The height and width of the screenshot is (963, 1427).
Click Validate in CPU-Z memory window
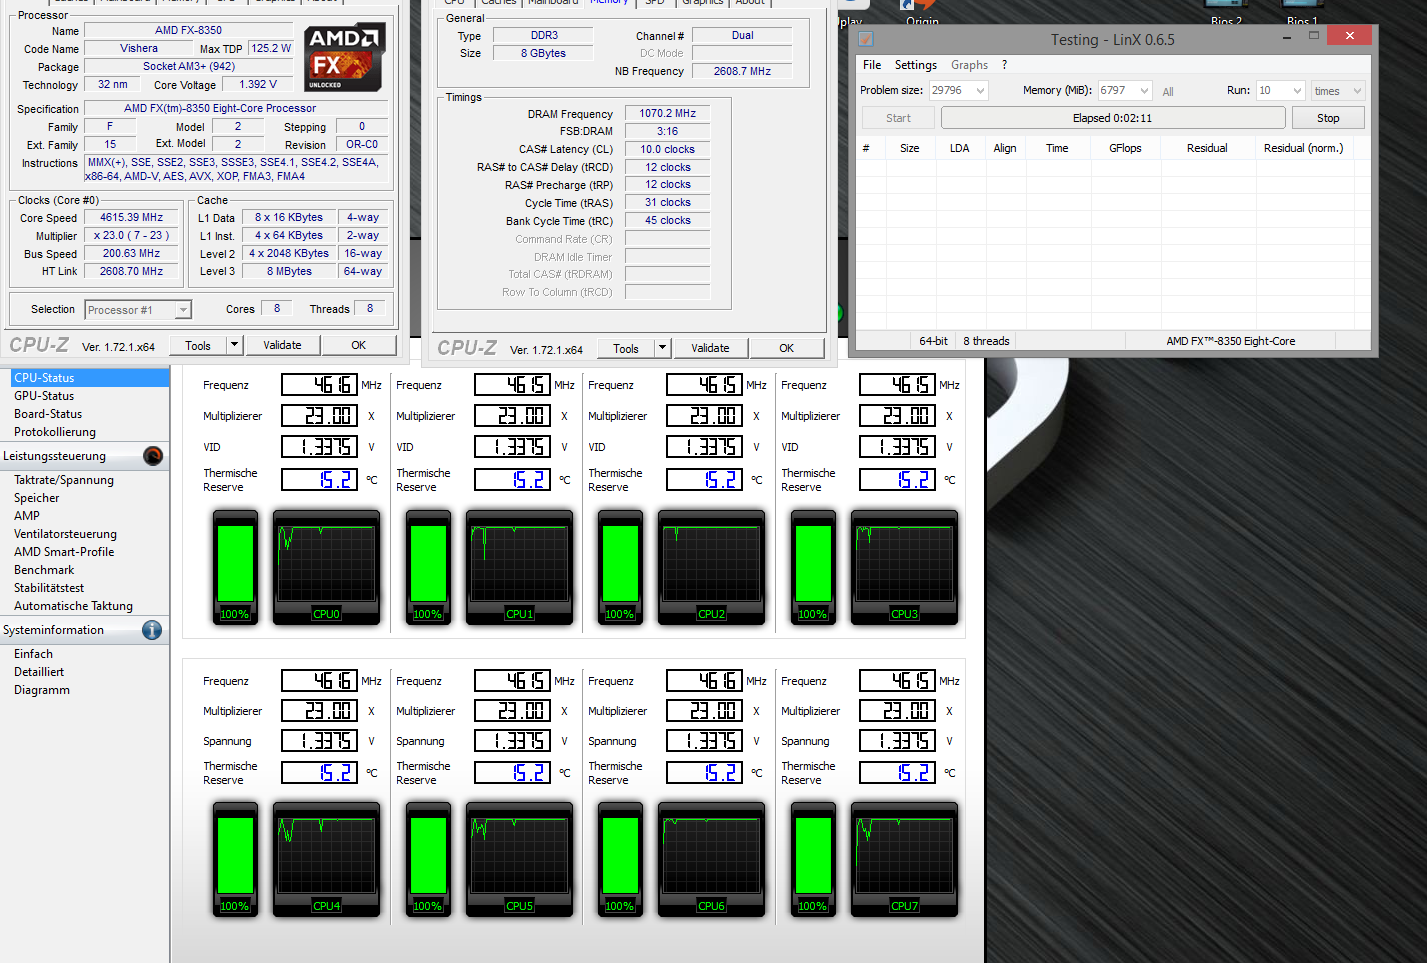point(710,348)
